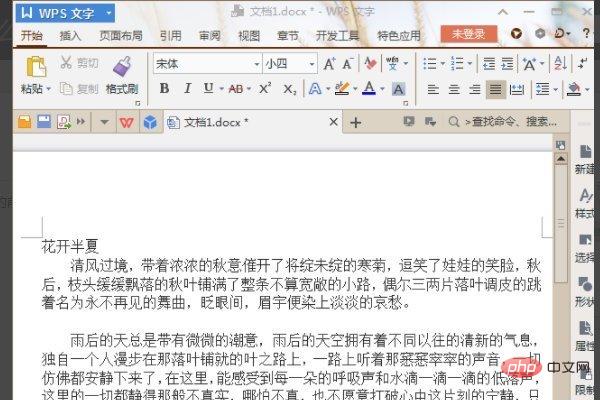
Task: Switch to the 开发工具 tab
Action: (338, 36)
